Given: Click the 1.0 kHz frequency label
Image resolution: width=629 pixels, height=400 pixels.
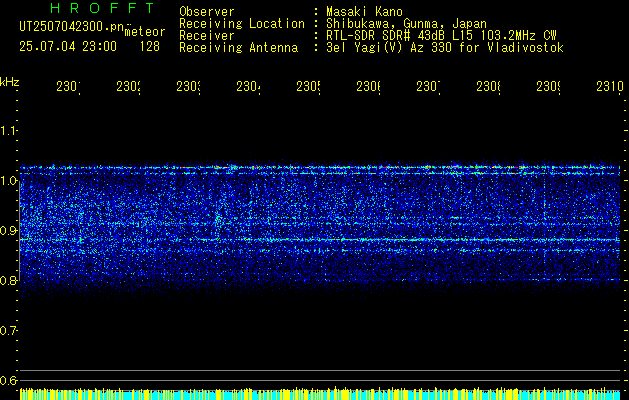Looking at the screenshot, I should [8, 181].
